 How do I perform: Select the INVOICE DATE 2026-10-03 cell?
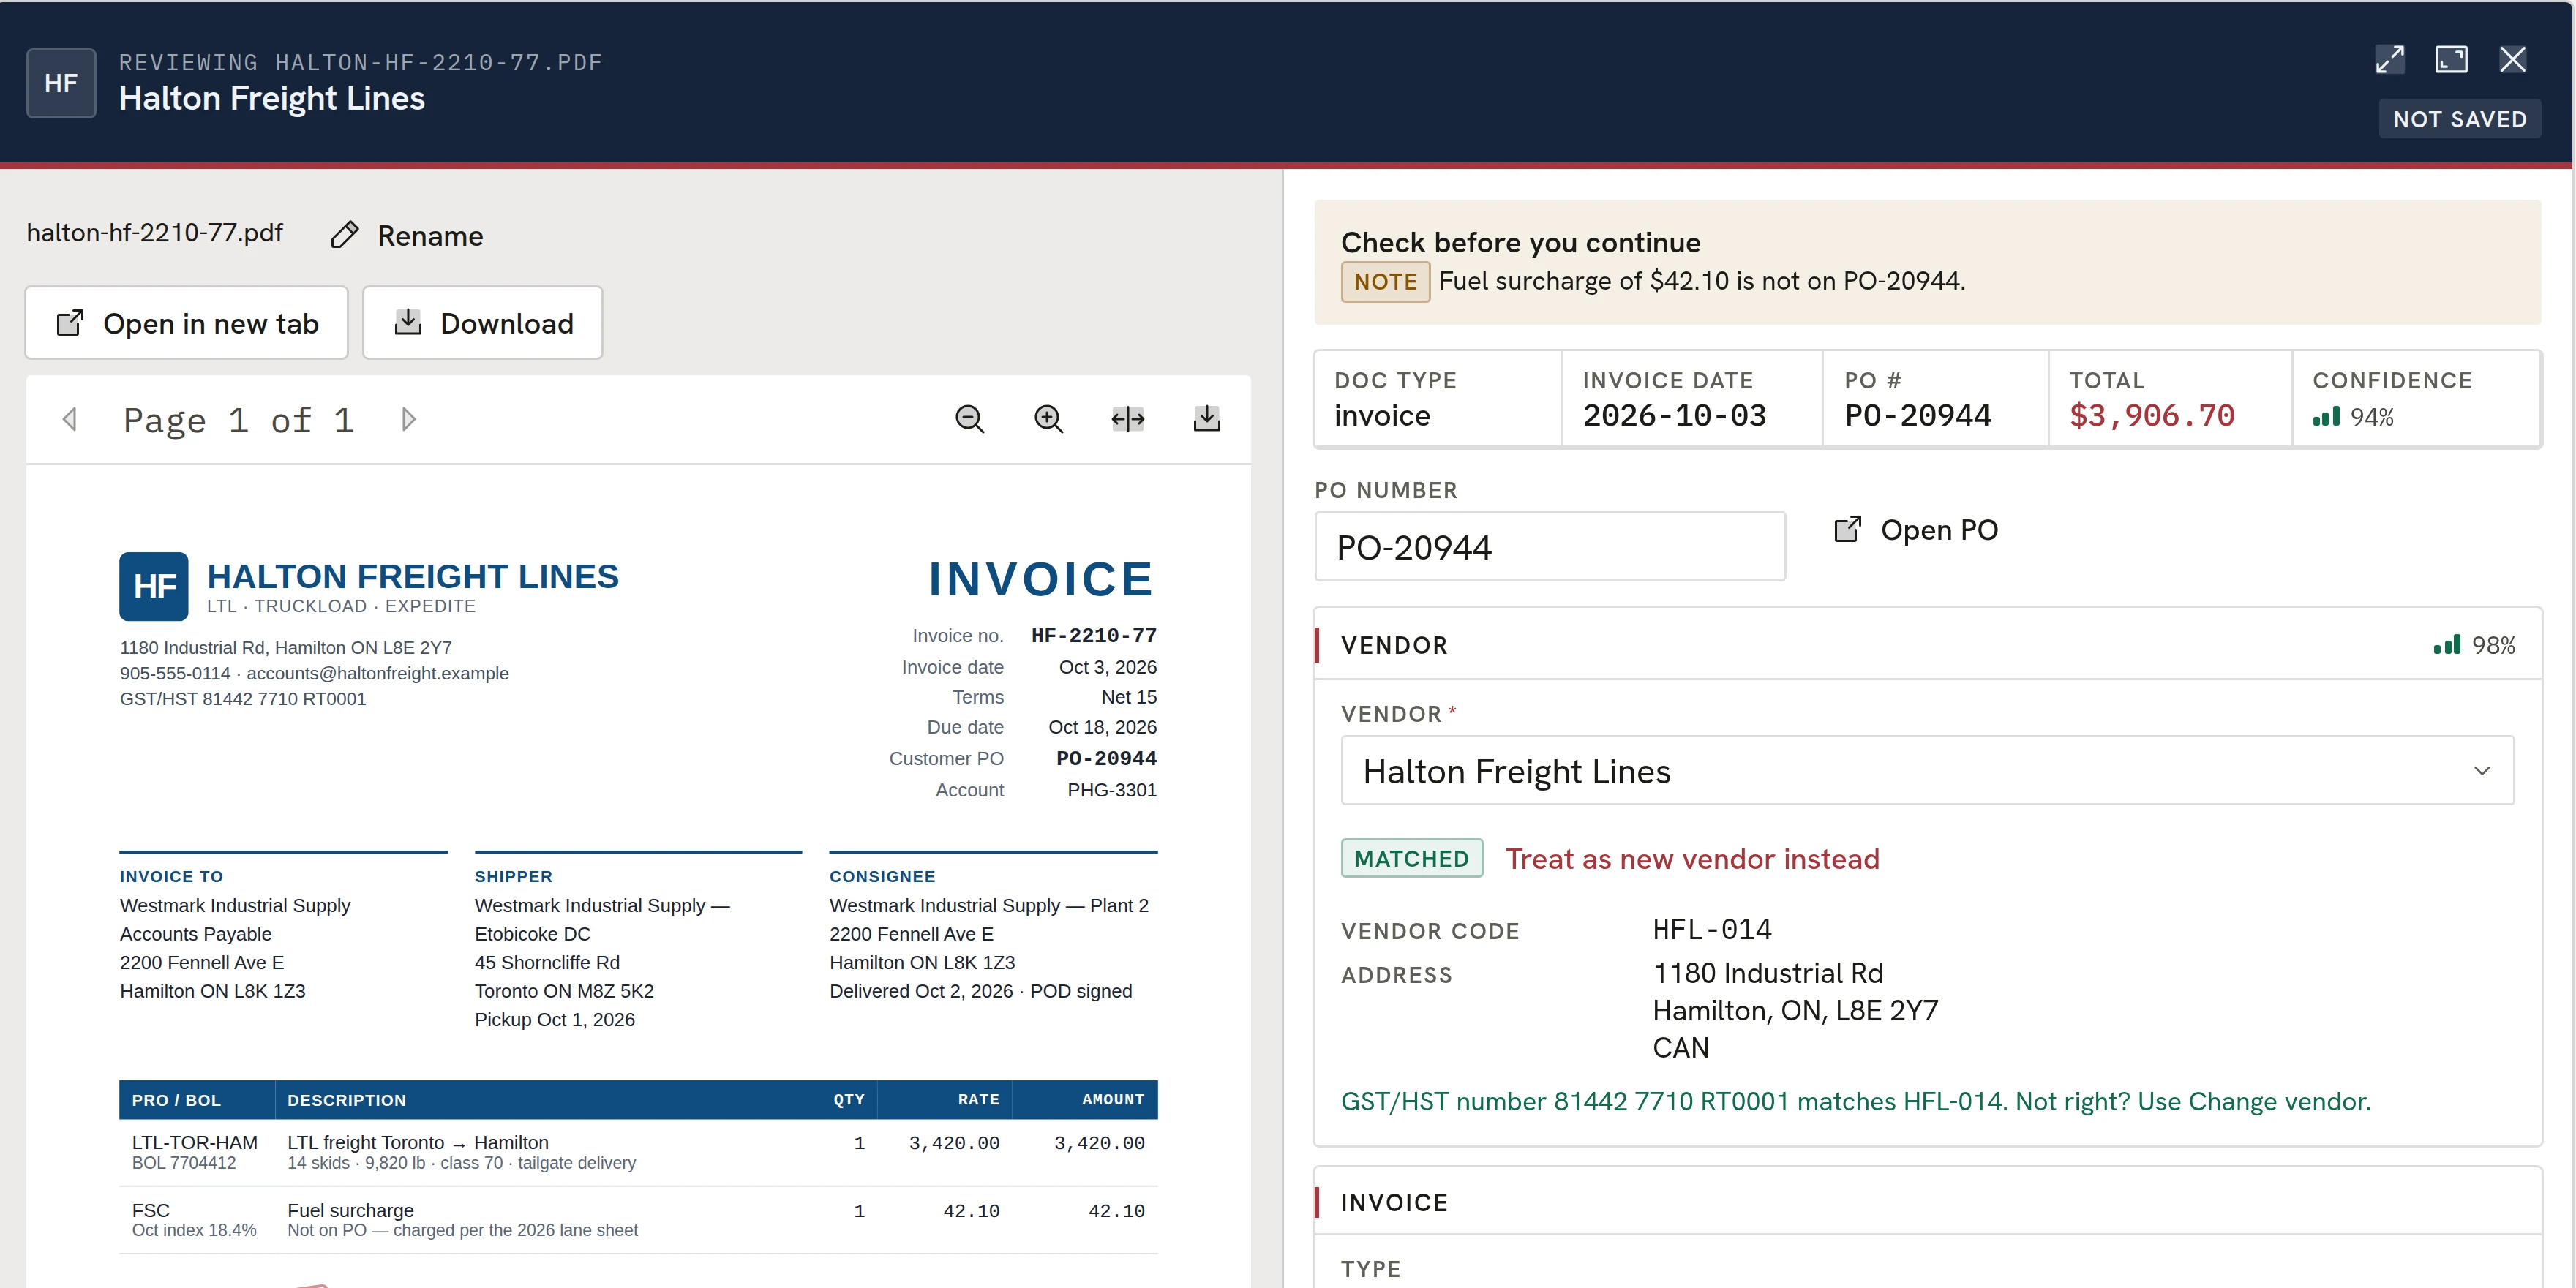1692,398
